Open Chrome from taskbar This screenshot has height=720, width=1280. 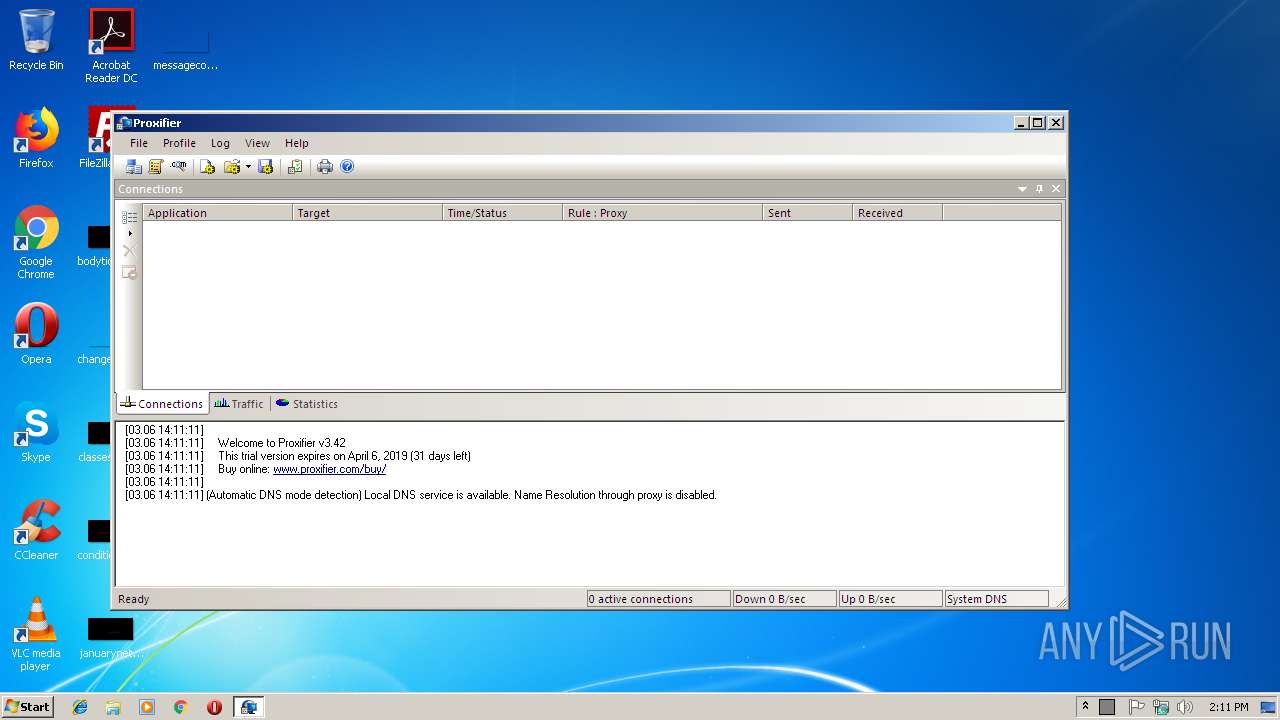(180, 707)
